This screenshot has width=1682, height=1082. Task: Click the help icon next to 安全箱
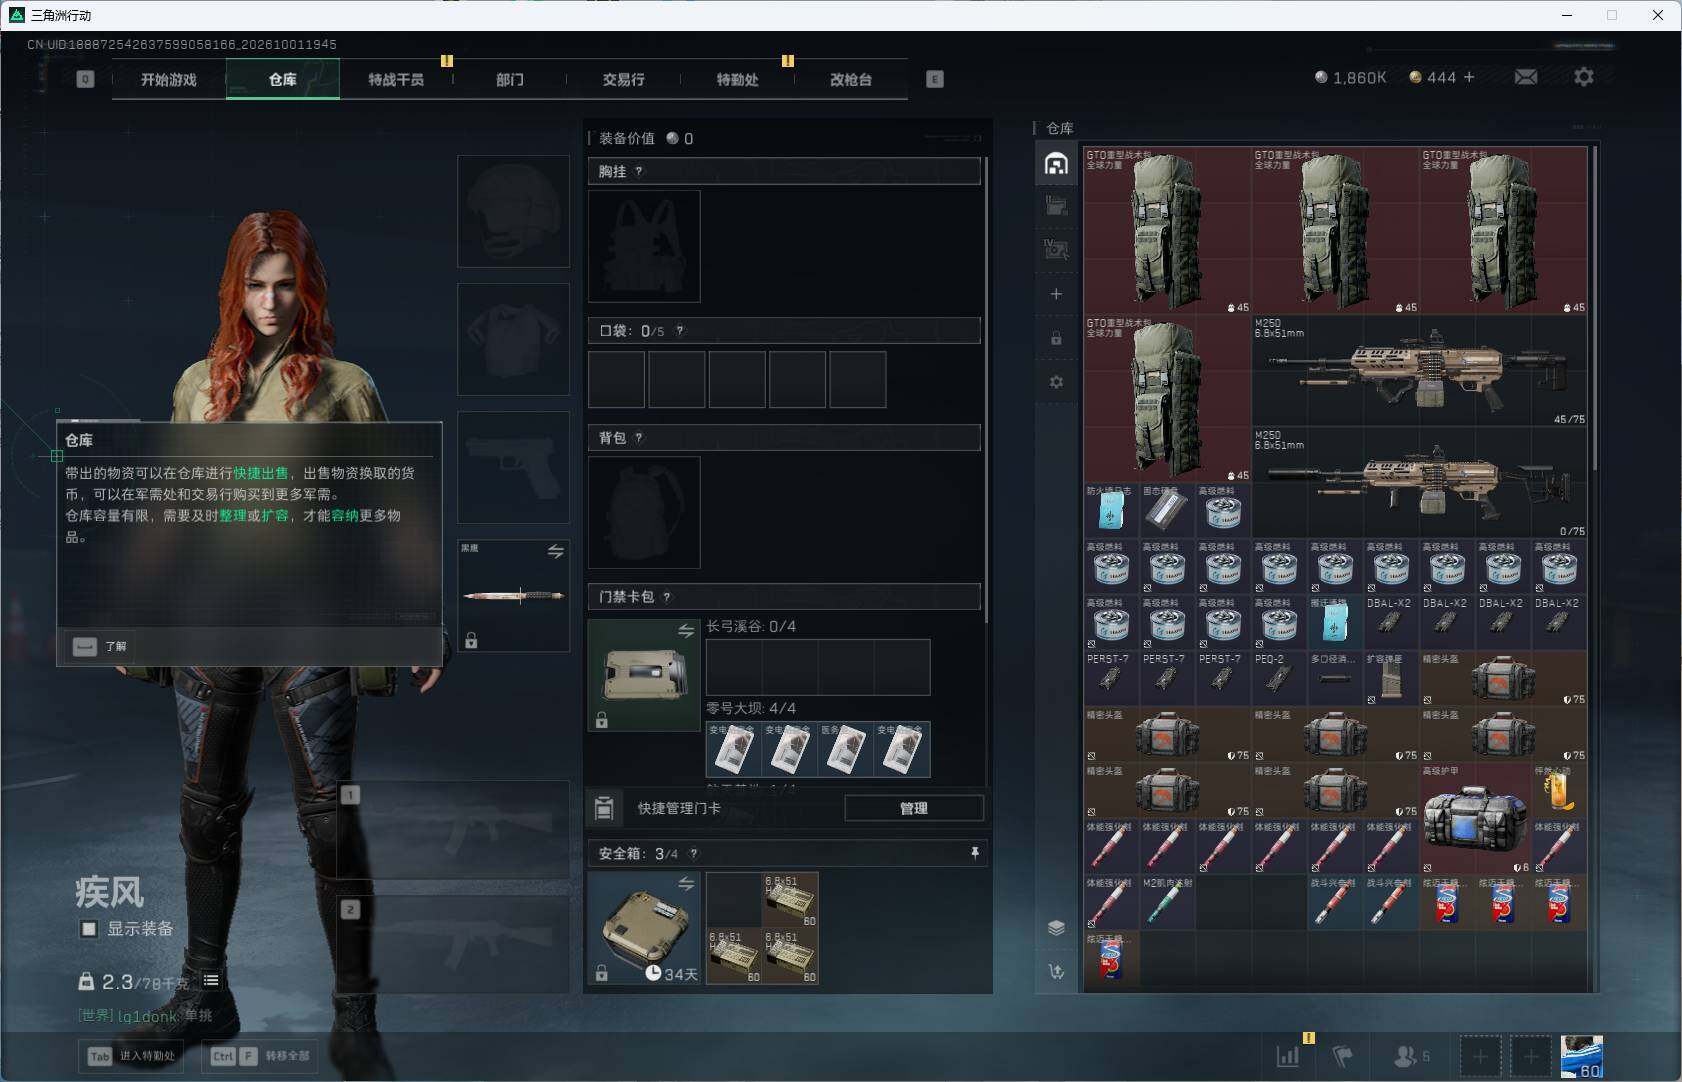[694, 853]
